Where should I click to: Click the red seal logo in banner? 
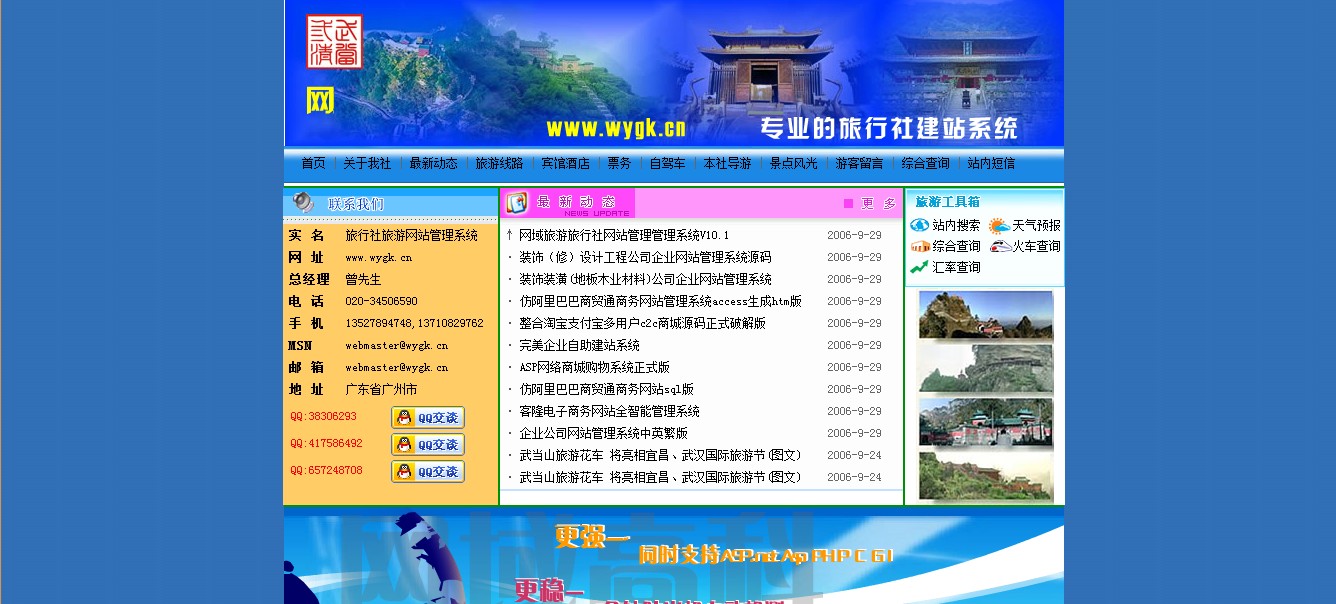[334, 42]
